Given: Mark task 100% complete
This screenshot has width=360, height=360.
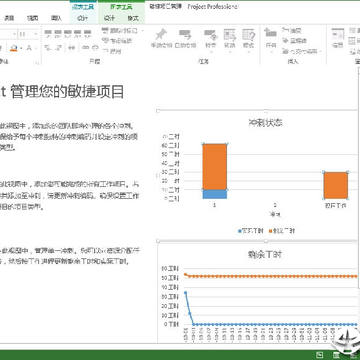Looking at the screenshot, I should tap(87, 33).
